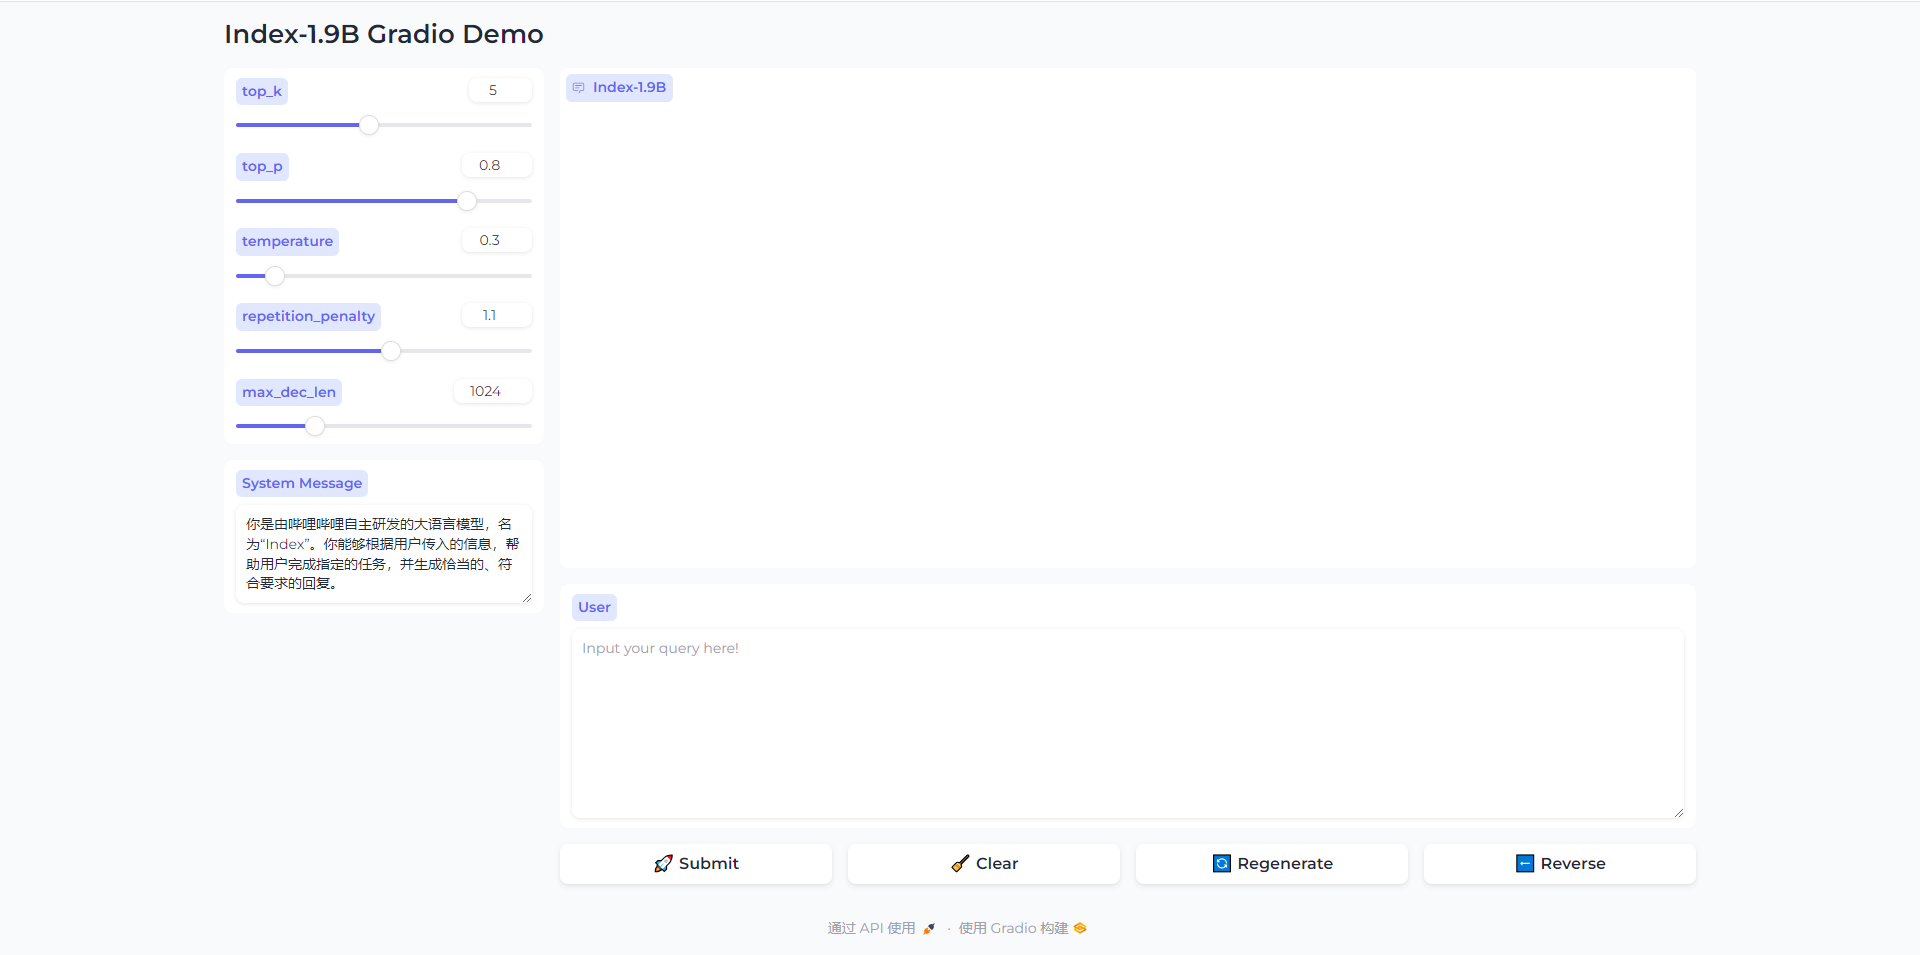Click the max_dec_len label
Viewport: 1920px width, 955px height.
click(289, 392)
